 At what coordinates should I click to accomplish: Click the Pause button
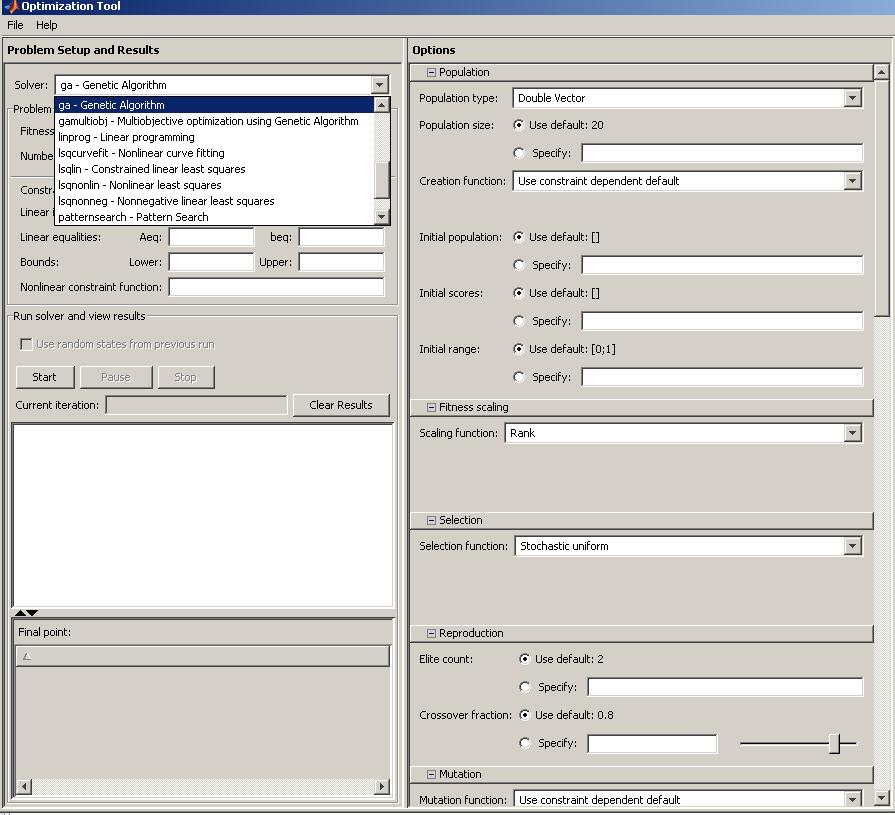(x=116, y=377)
